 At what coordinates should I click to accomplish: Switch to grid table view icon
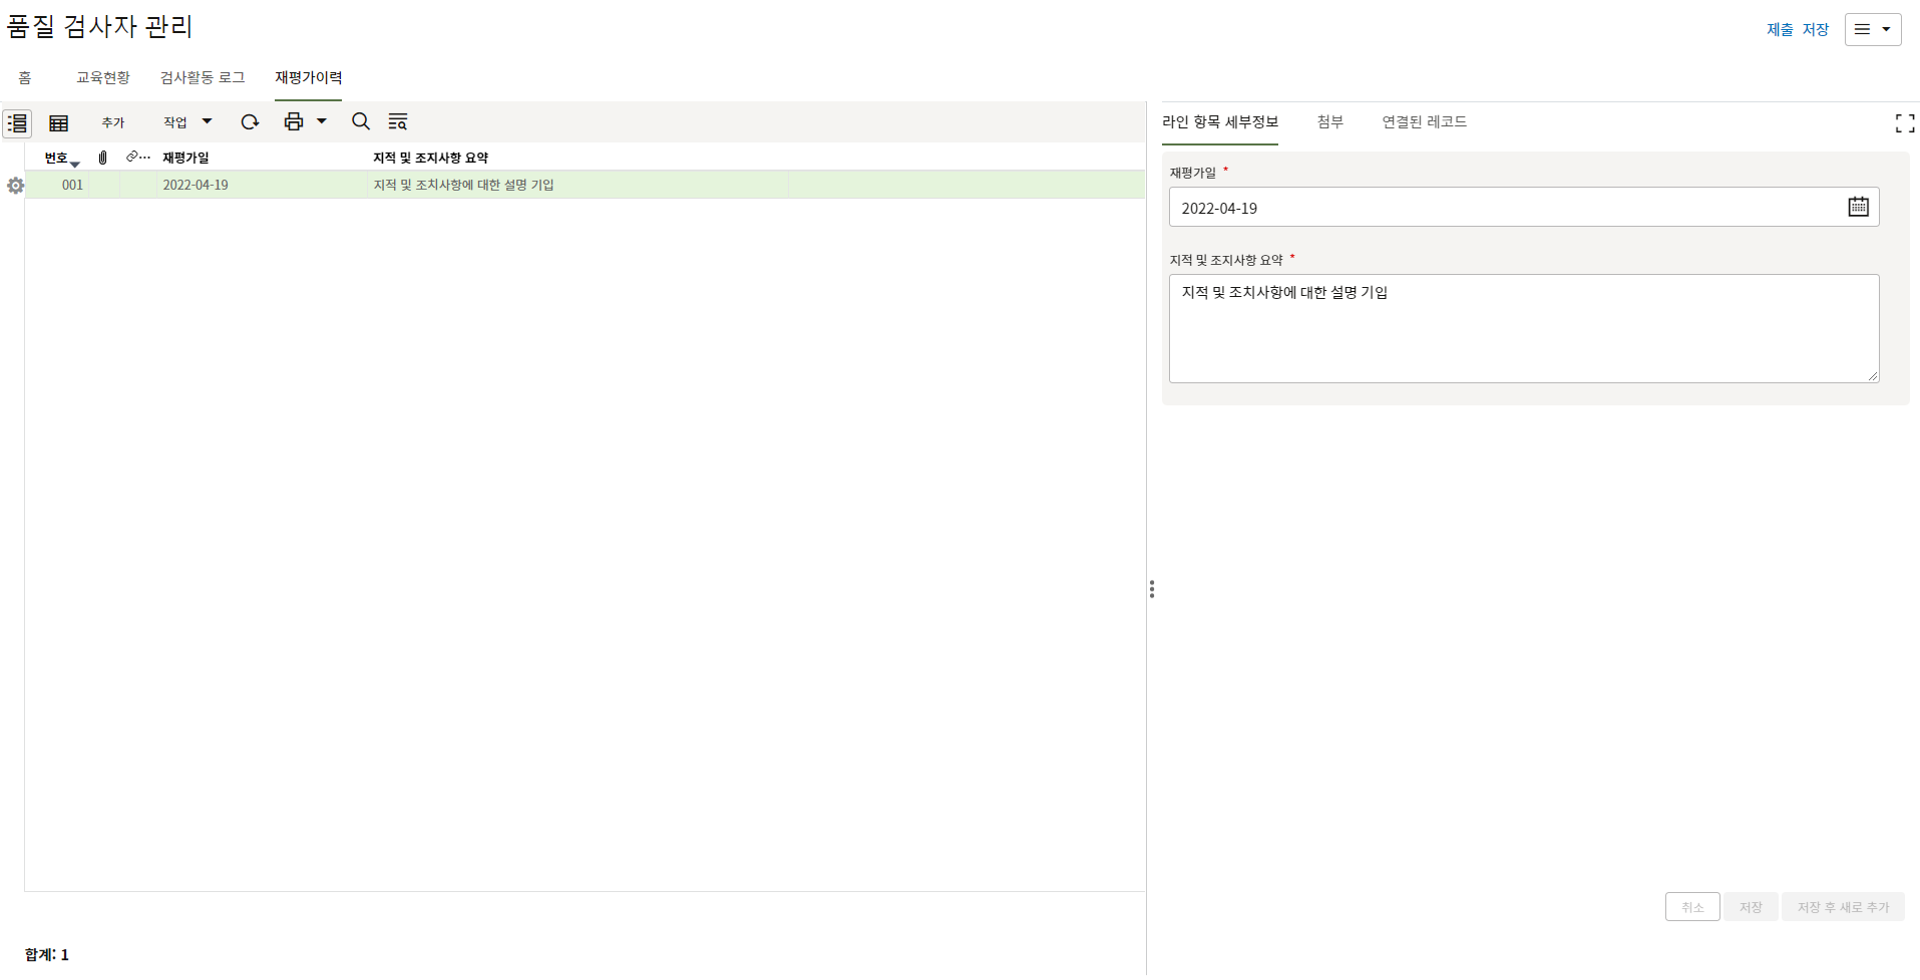[59, 123]
